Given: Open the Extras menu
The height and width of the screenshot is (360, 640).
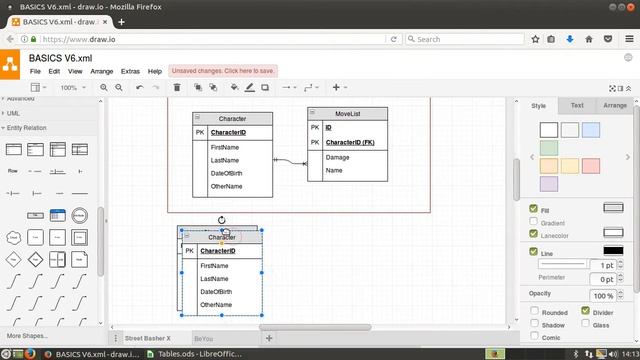Looking at the screenshot, I should point(130,71).
